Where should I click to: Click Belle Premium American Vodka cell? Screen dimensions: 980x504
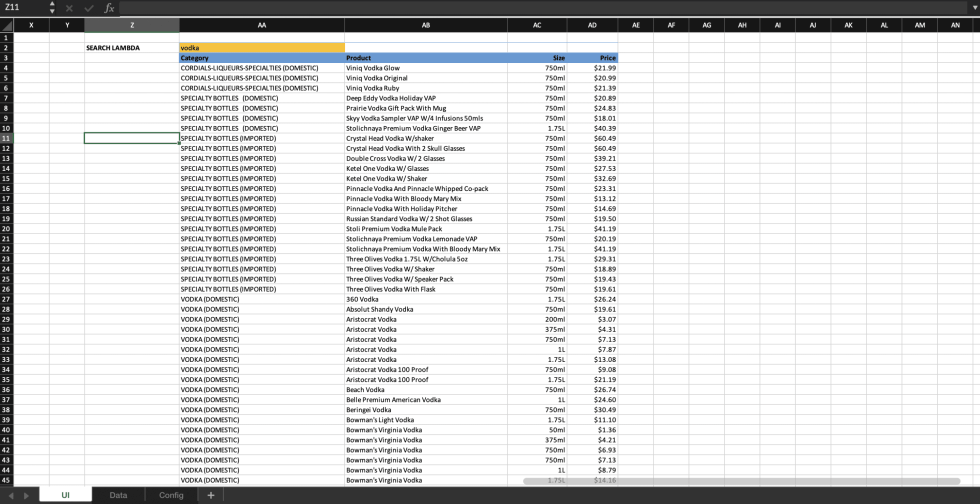pyautogui.click(x=426, y=400)
